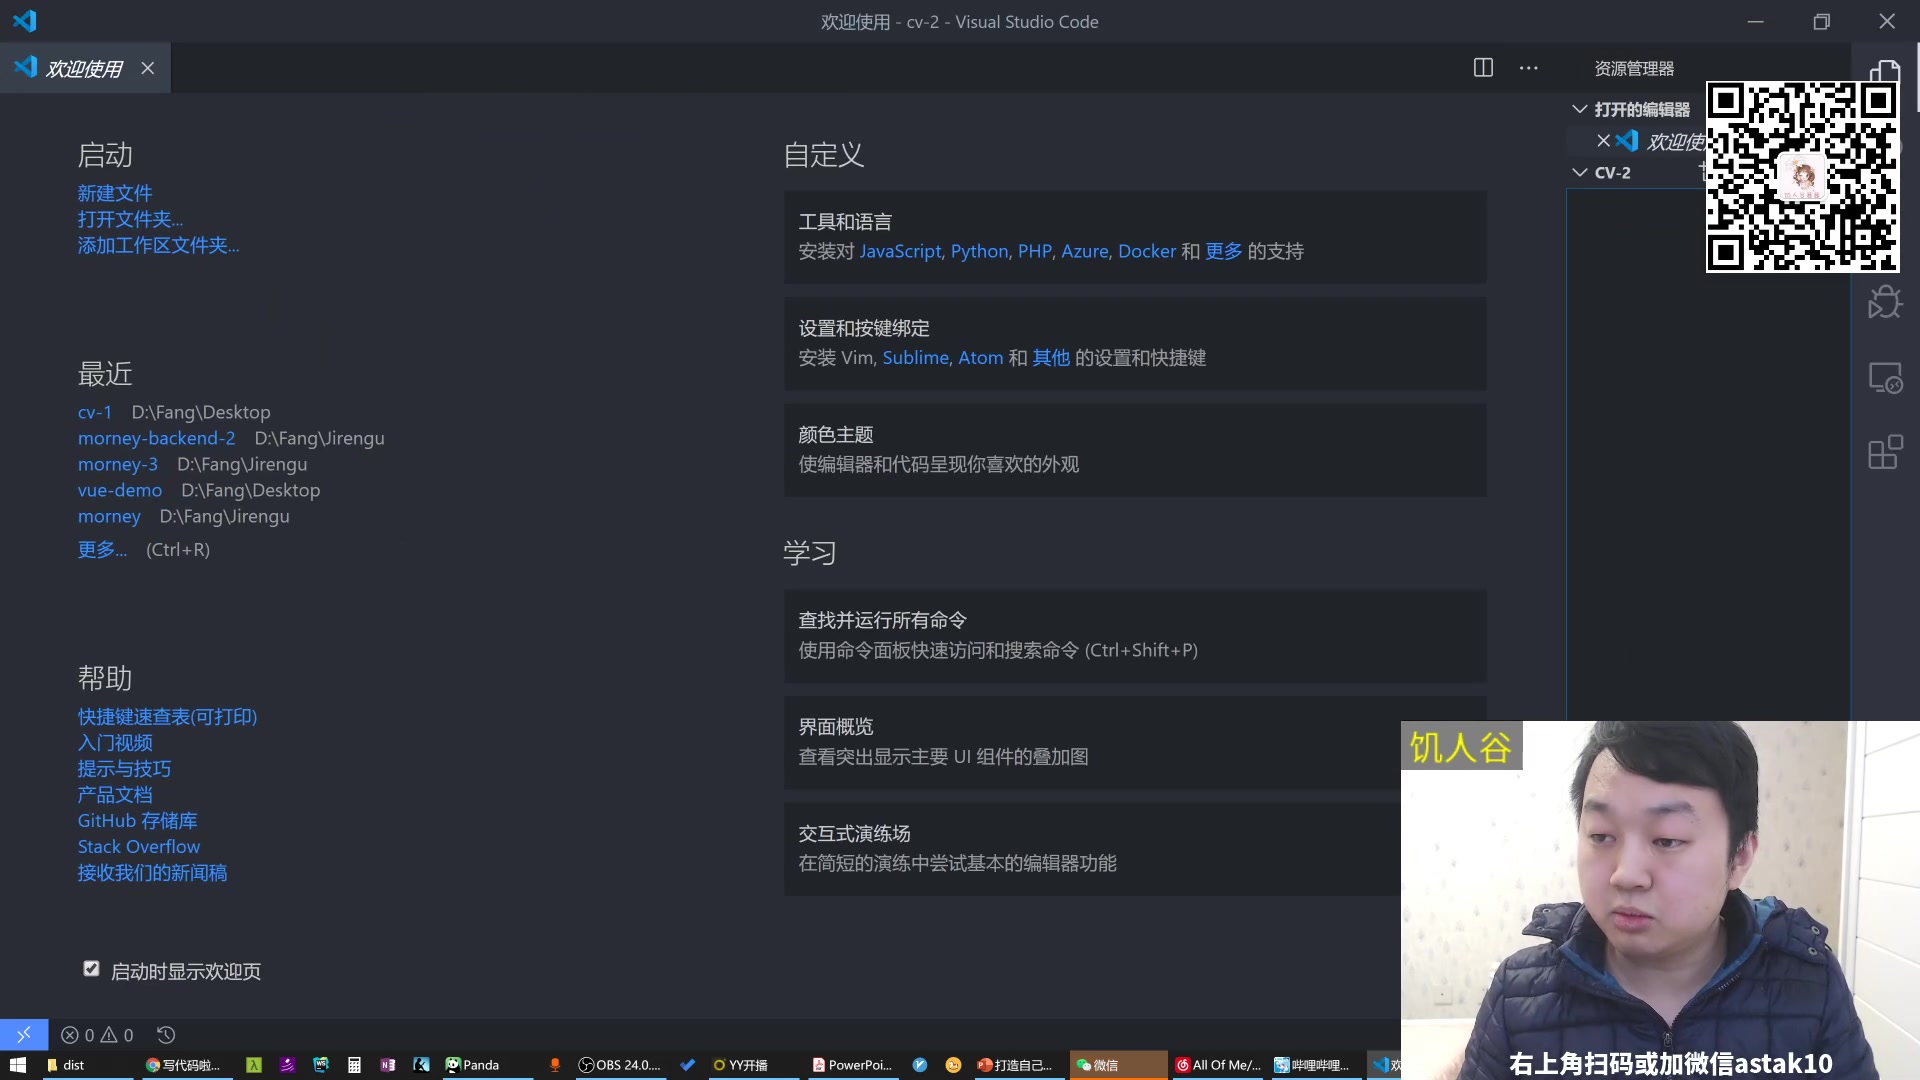Click the 新建文件 link
Image resolution: width=1920 pixels, height=1080 pixels.
115,193
